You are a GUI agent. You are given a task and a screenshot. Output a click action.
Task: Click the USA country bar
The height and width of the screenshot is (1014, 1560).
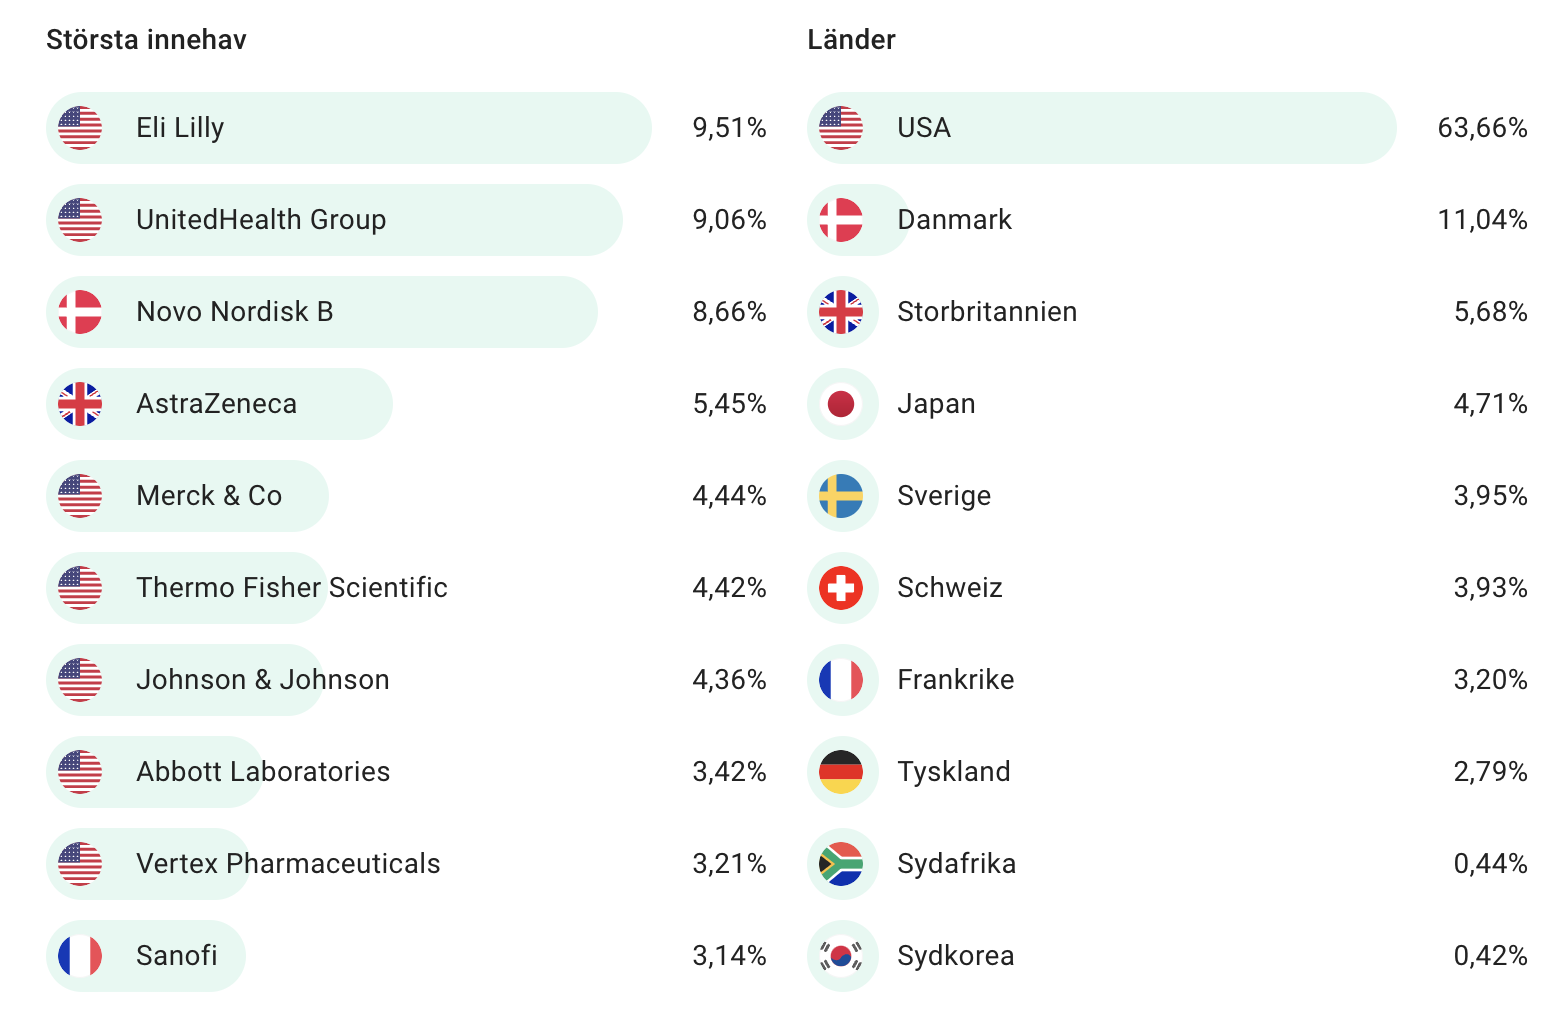pyautogui.click(x=1100, y=128)
